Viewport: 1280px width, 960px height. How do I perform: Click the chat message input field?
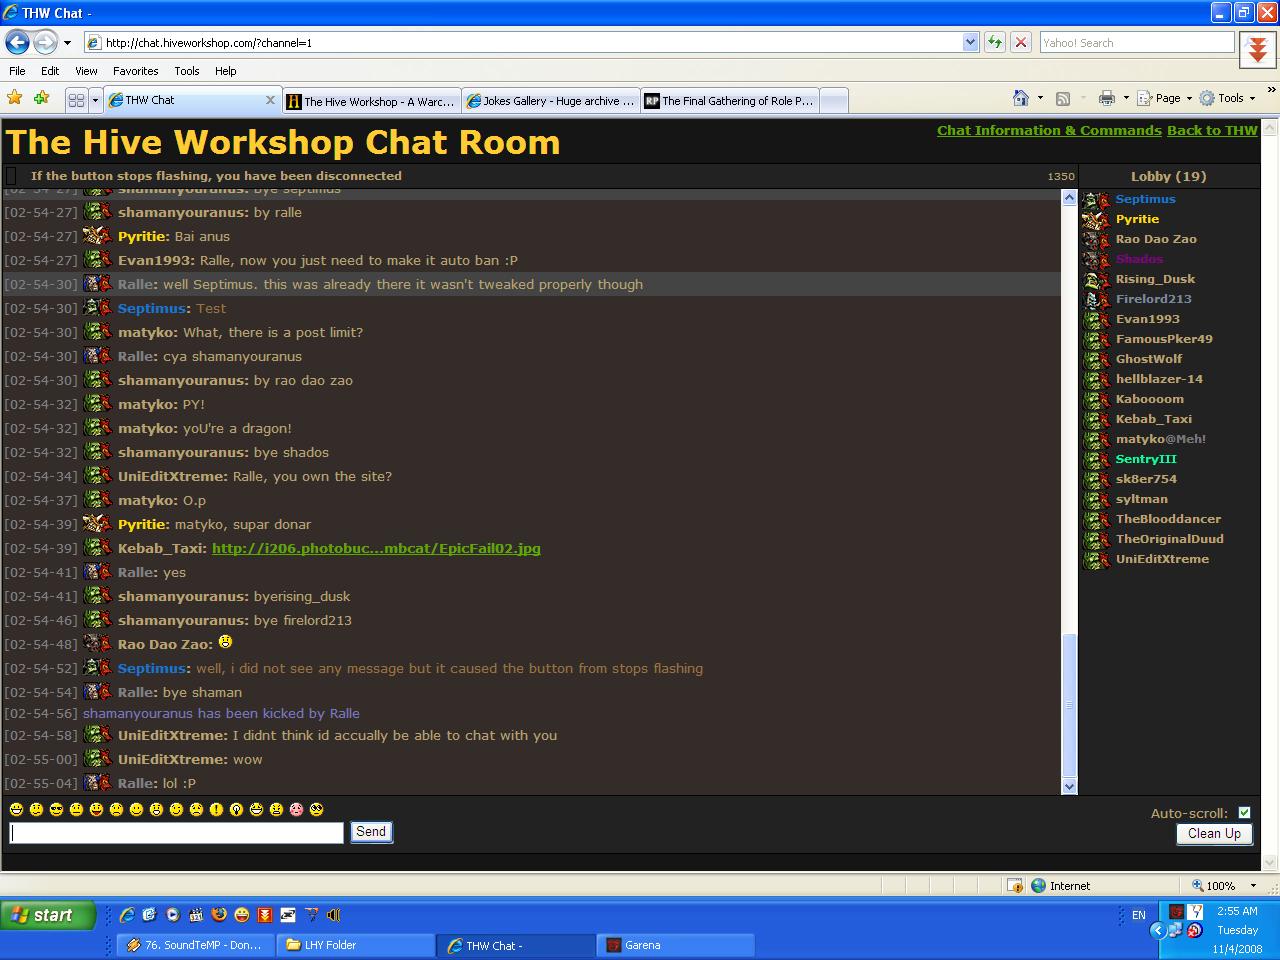[176, 832]
